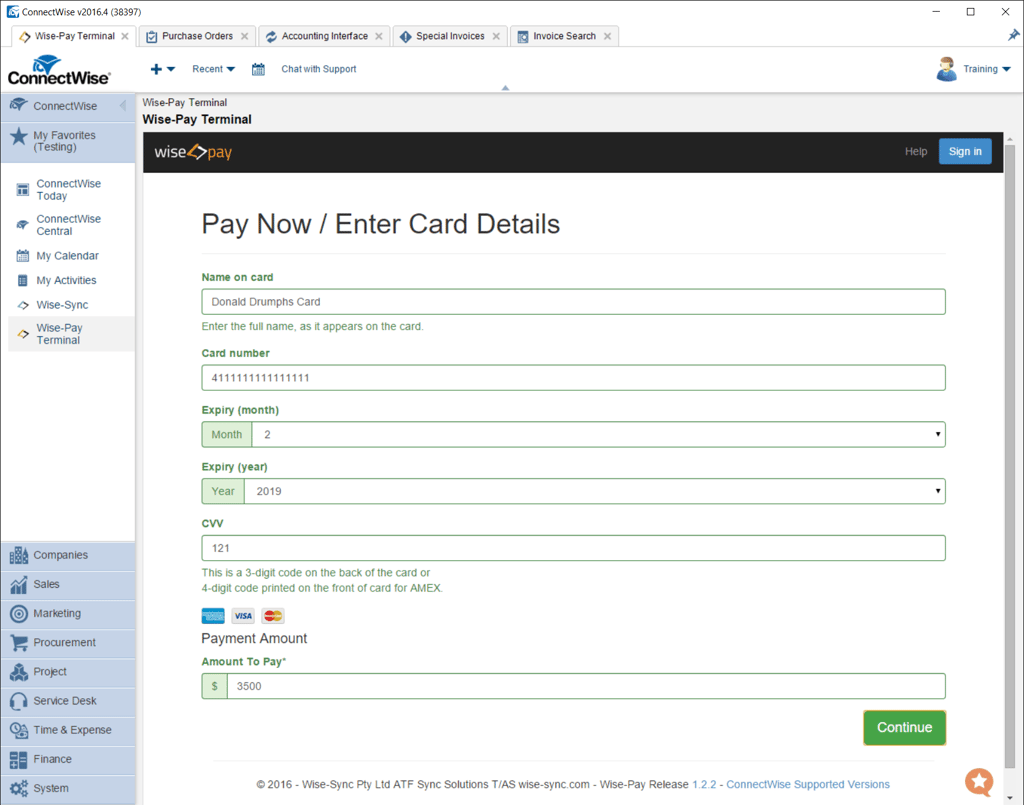This screenshot has width=1024, height=805.
Task: Open the Service Desk module
Action: (x=68, y=701)
